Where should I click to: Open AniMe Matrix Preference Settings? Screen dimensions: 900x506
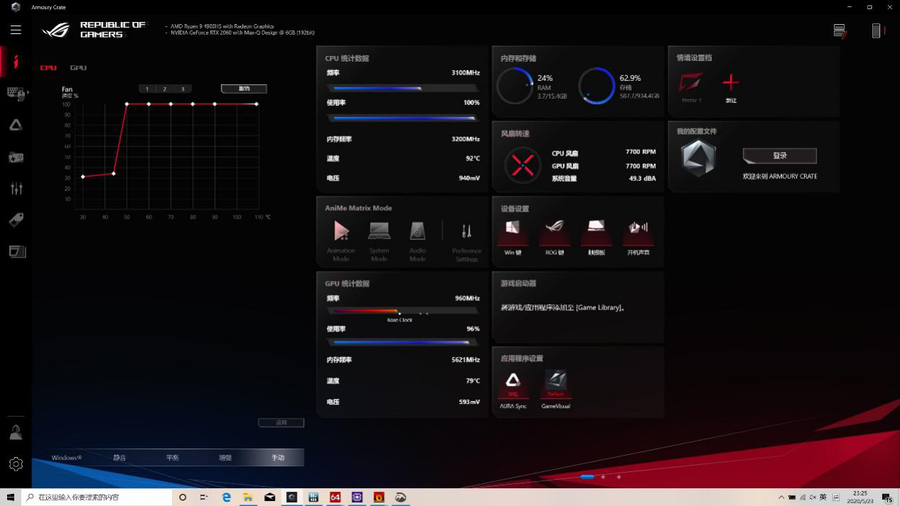pos(466,233)
